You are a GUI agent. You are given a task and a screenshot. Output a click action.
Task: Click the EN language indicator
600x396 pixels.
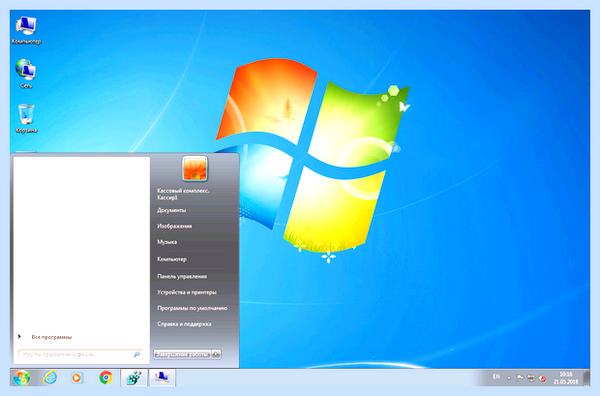[496, 377]
